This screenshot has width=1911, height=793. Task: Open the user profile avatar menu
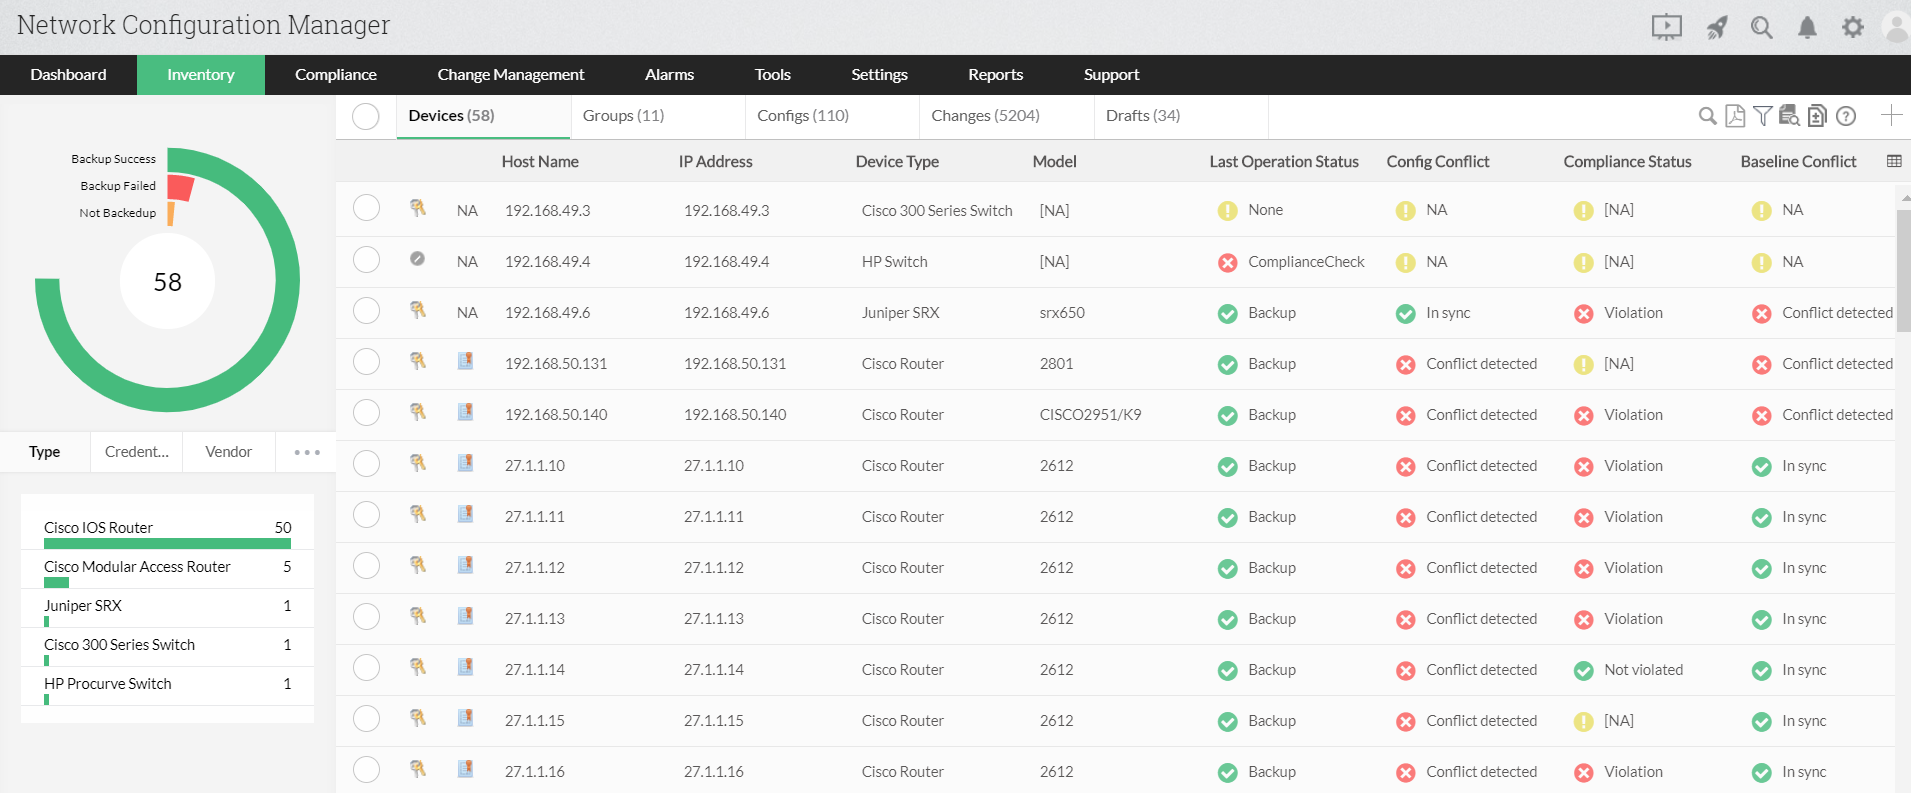(1896, 28)
